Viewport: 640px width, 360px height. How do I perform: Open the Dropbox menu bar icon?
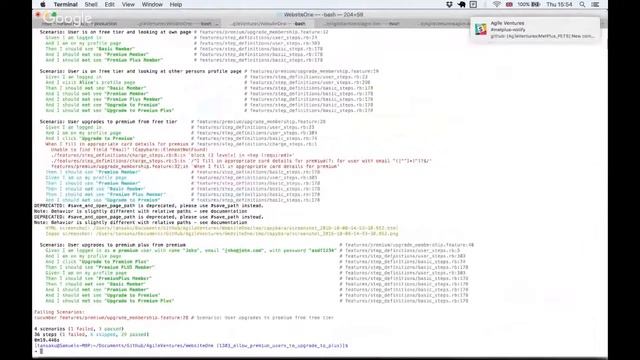[x=449, y=4]
